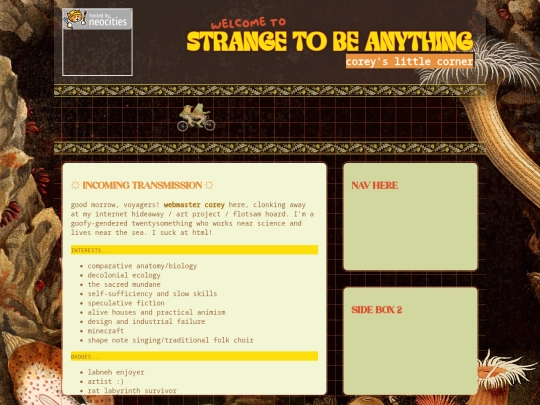Screen dimensions: 540x405
Task: Click rat labyrinth survivor badge item
Action: click(x=132, y=391)
